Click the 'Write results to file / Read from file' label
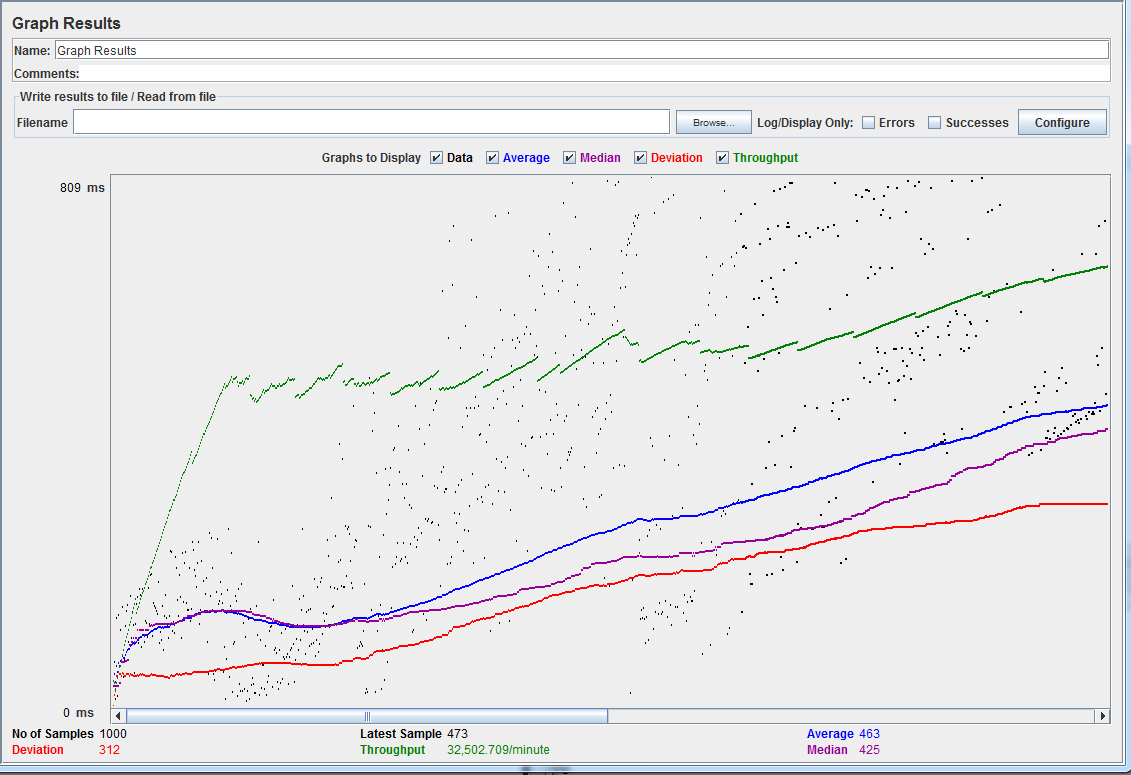 pos(118,97)
